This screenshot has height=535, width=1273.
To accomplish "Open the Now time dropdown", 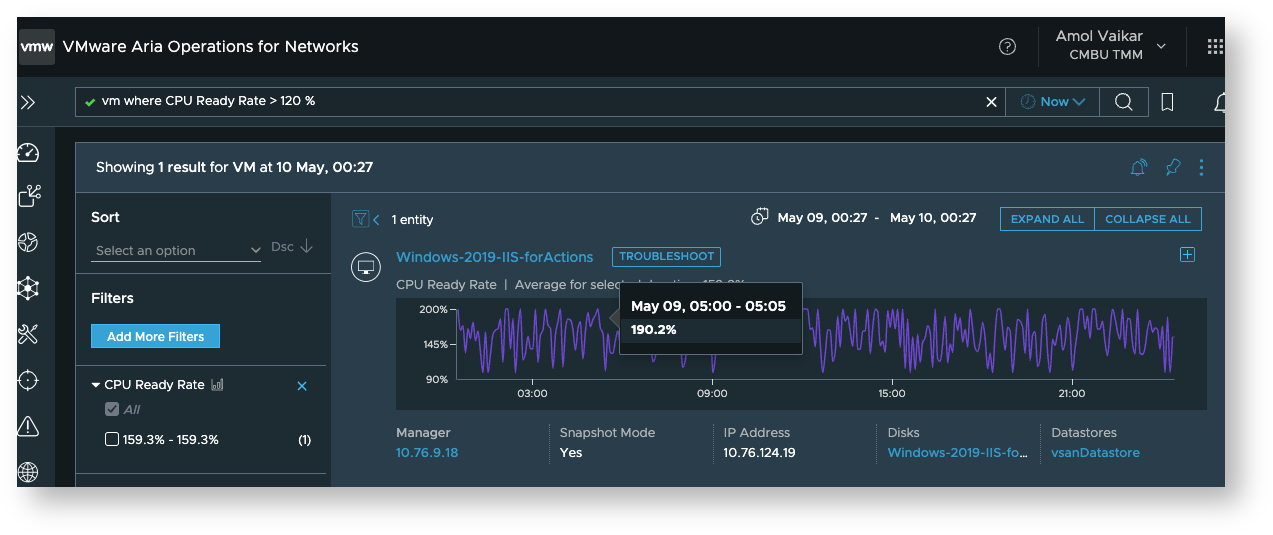I will click(1053, 102).
